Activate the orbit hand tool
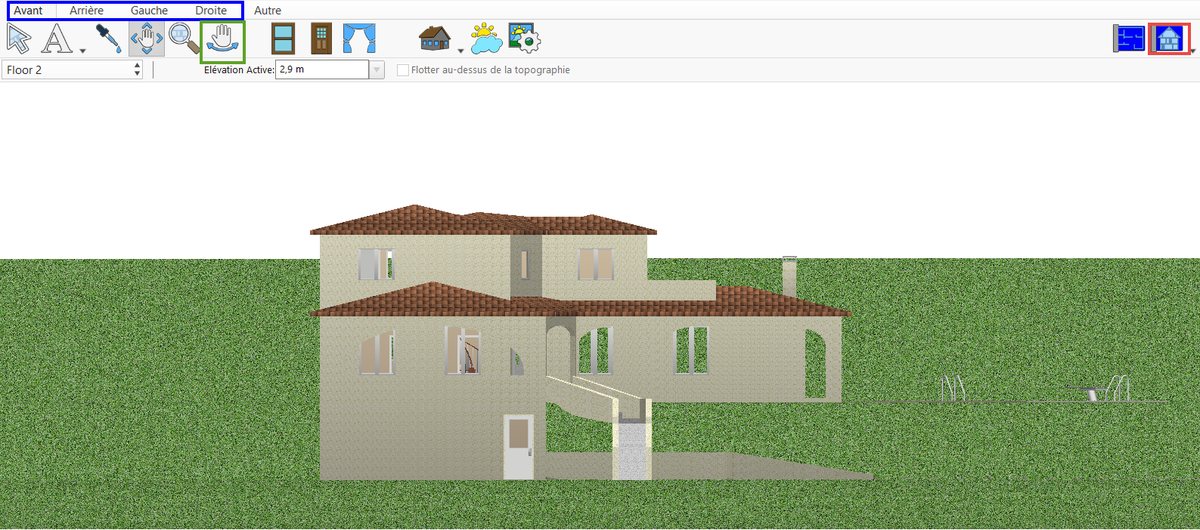 point(223,39)
